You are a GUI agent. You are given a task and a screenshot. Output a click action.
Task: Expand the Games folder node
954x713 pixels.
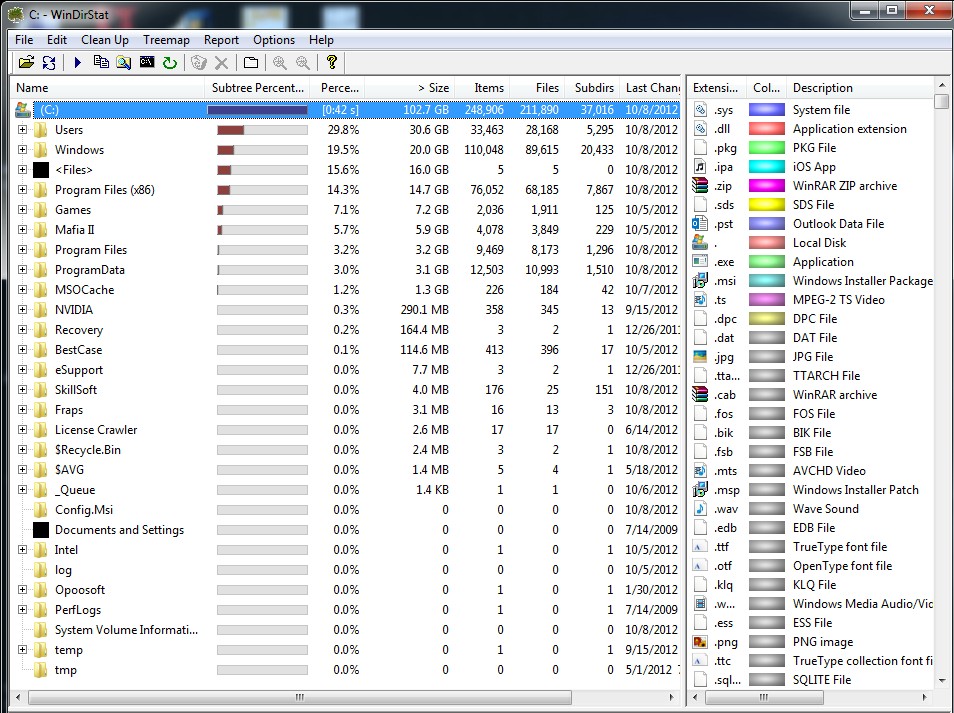point(23,209)
